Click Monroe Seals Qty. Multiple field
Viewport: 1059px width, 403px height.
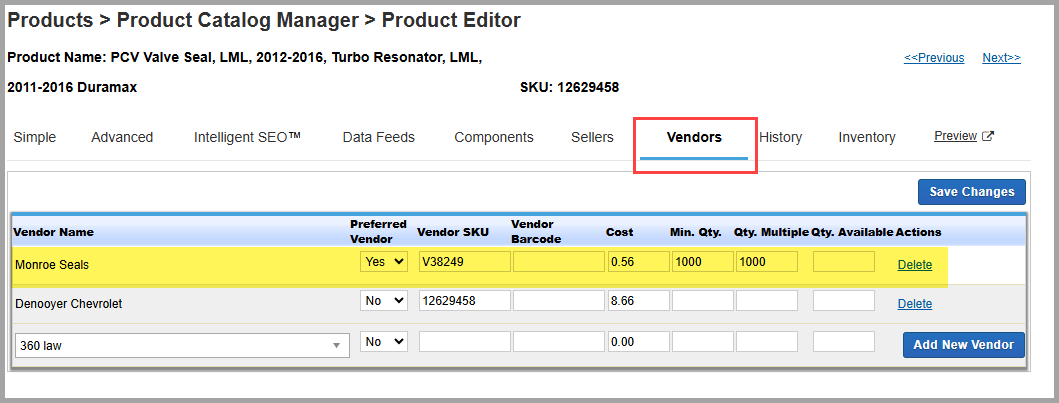tap(767, 262)
